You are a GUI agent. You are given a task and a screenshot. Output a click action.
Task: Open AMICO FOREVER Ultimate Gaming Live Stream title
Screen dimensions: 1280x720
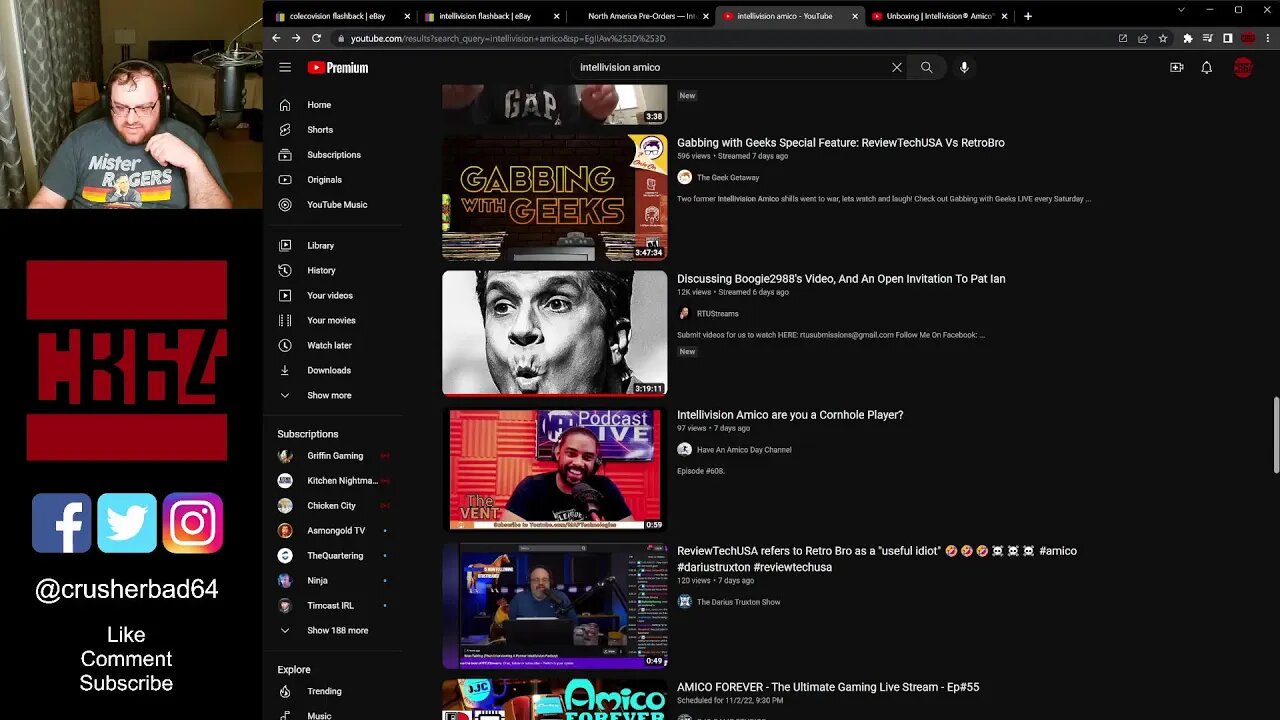point(828,688)
